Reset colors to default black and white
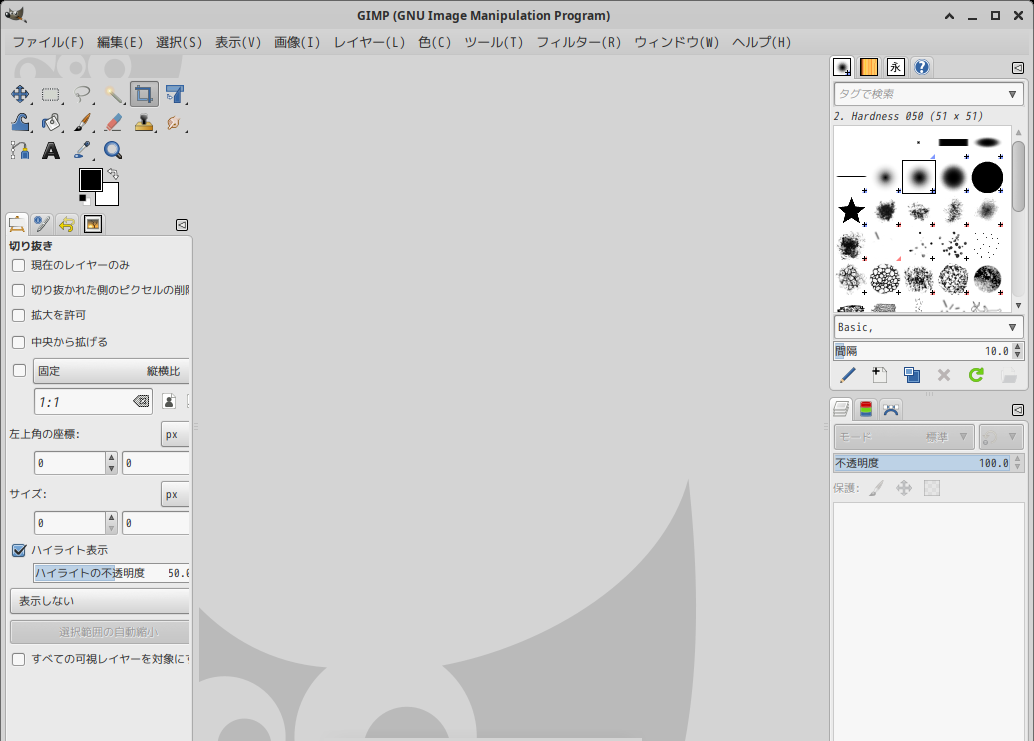Screen dimensions: 1034x741 point(84,199)
